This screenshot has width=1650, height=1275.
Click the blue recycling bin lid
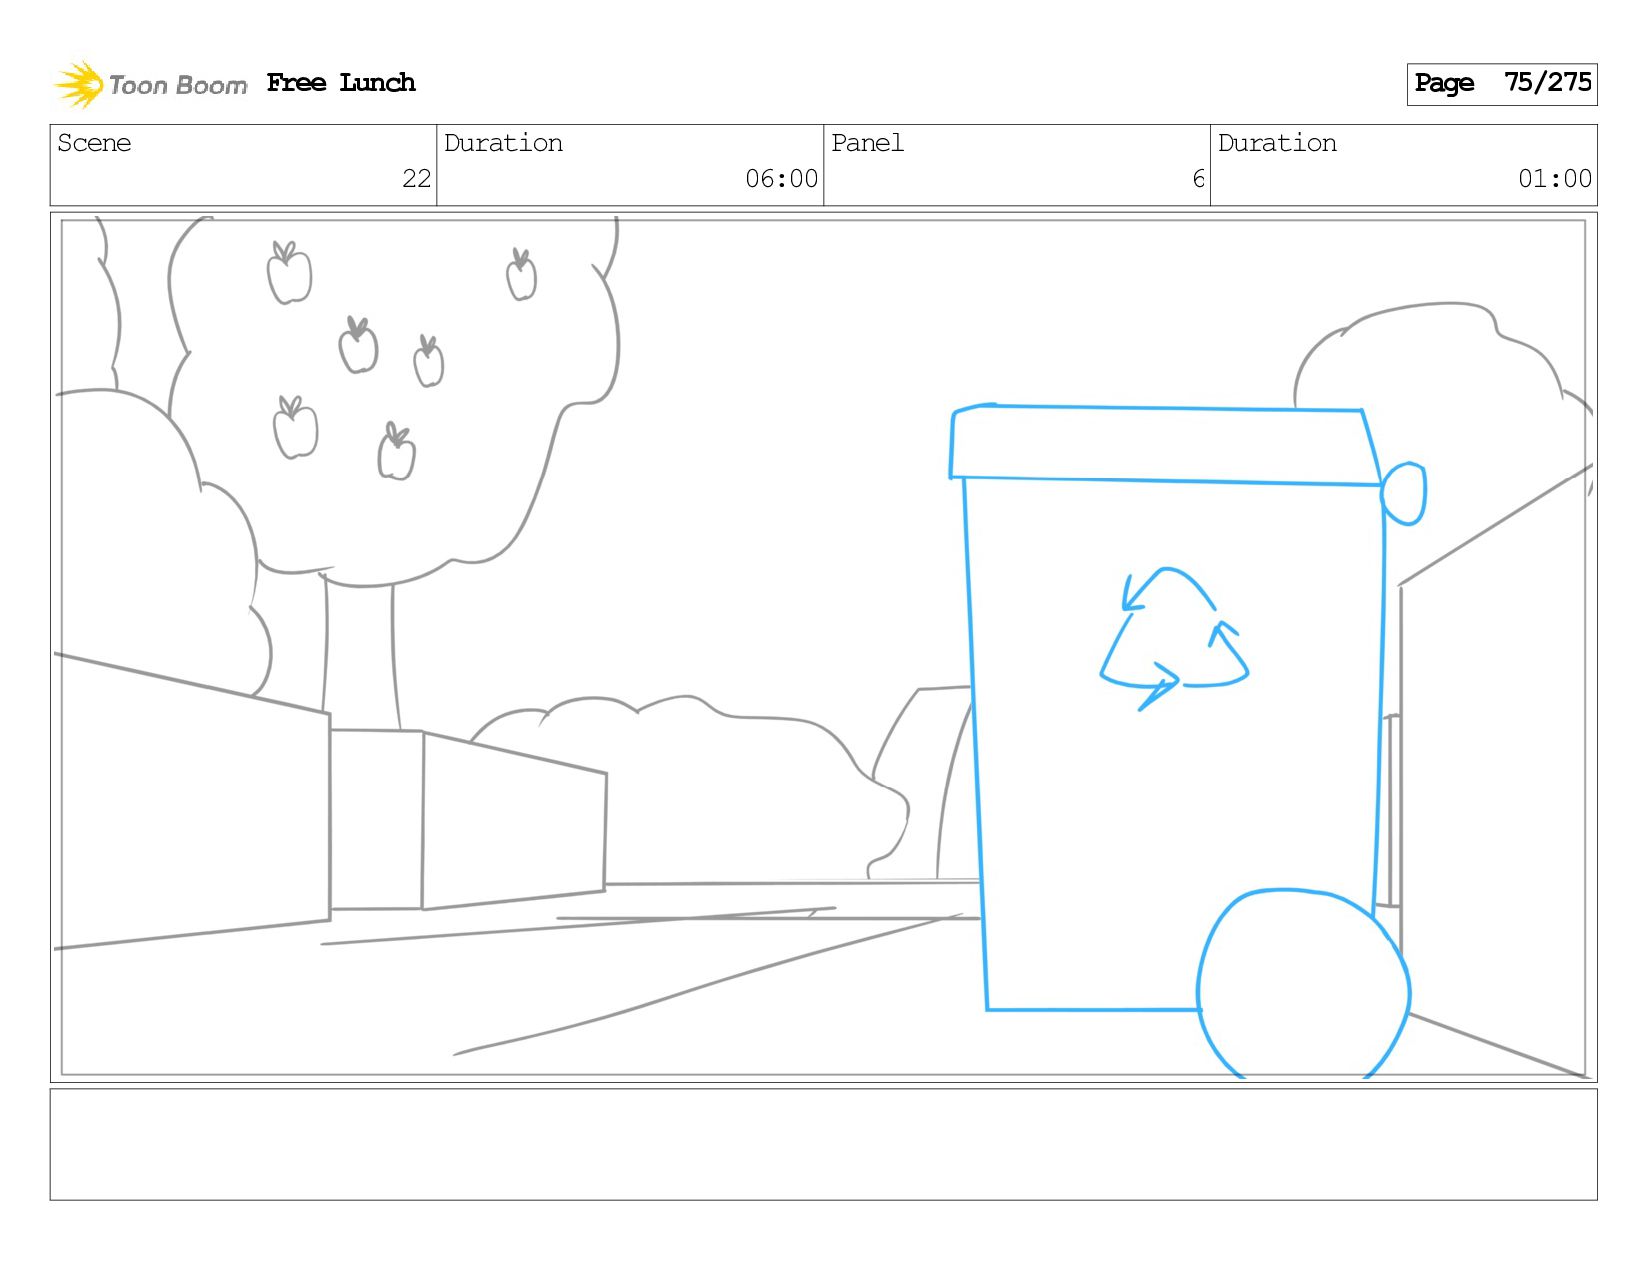[1166, 445]
